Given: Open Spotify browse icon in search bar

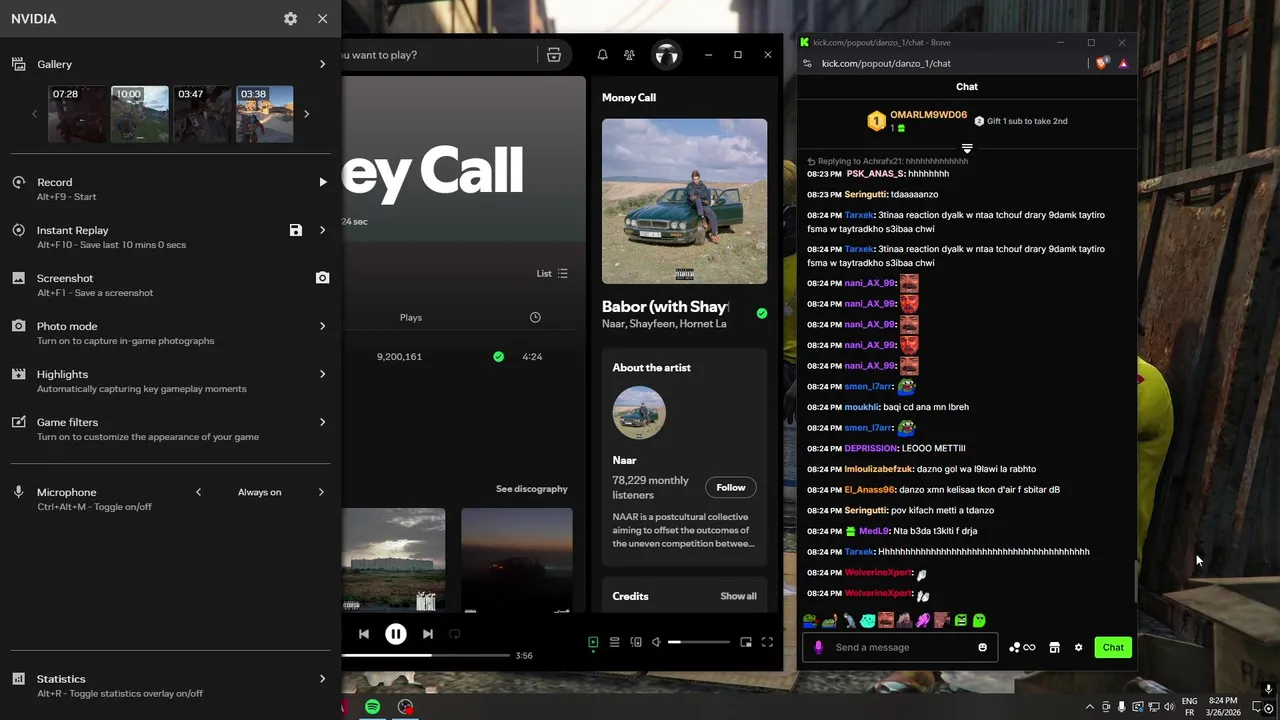Looking at the screenshot, I should 554,55.
